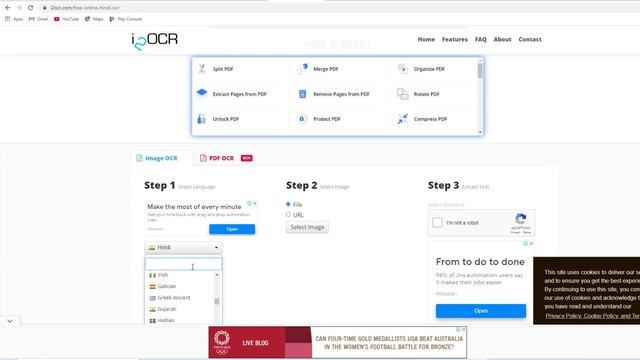Open the Contact menu item
The height and width of the screenshot is (360, 640).
click(530, 39)
